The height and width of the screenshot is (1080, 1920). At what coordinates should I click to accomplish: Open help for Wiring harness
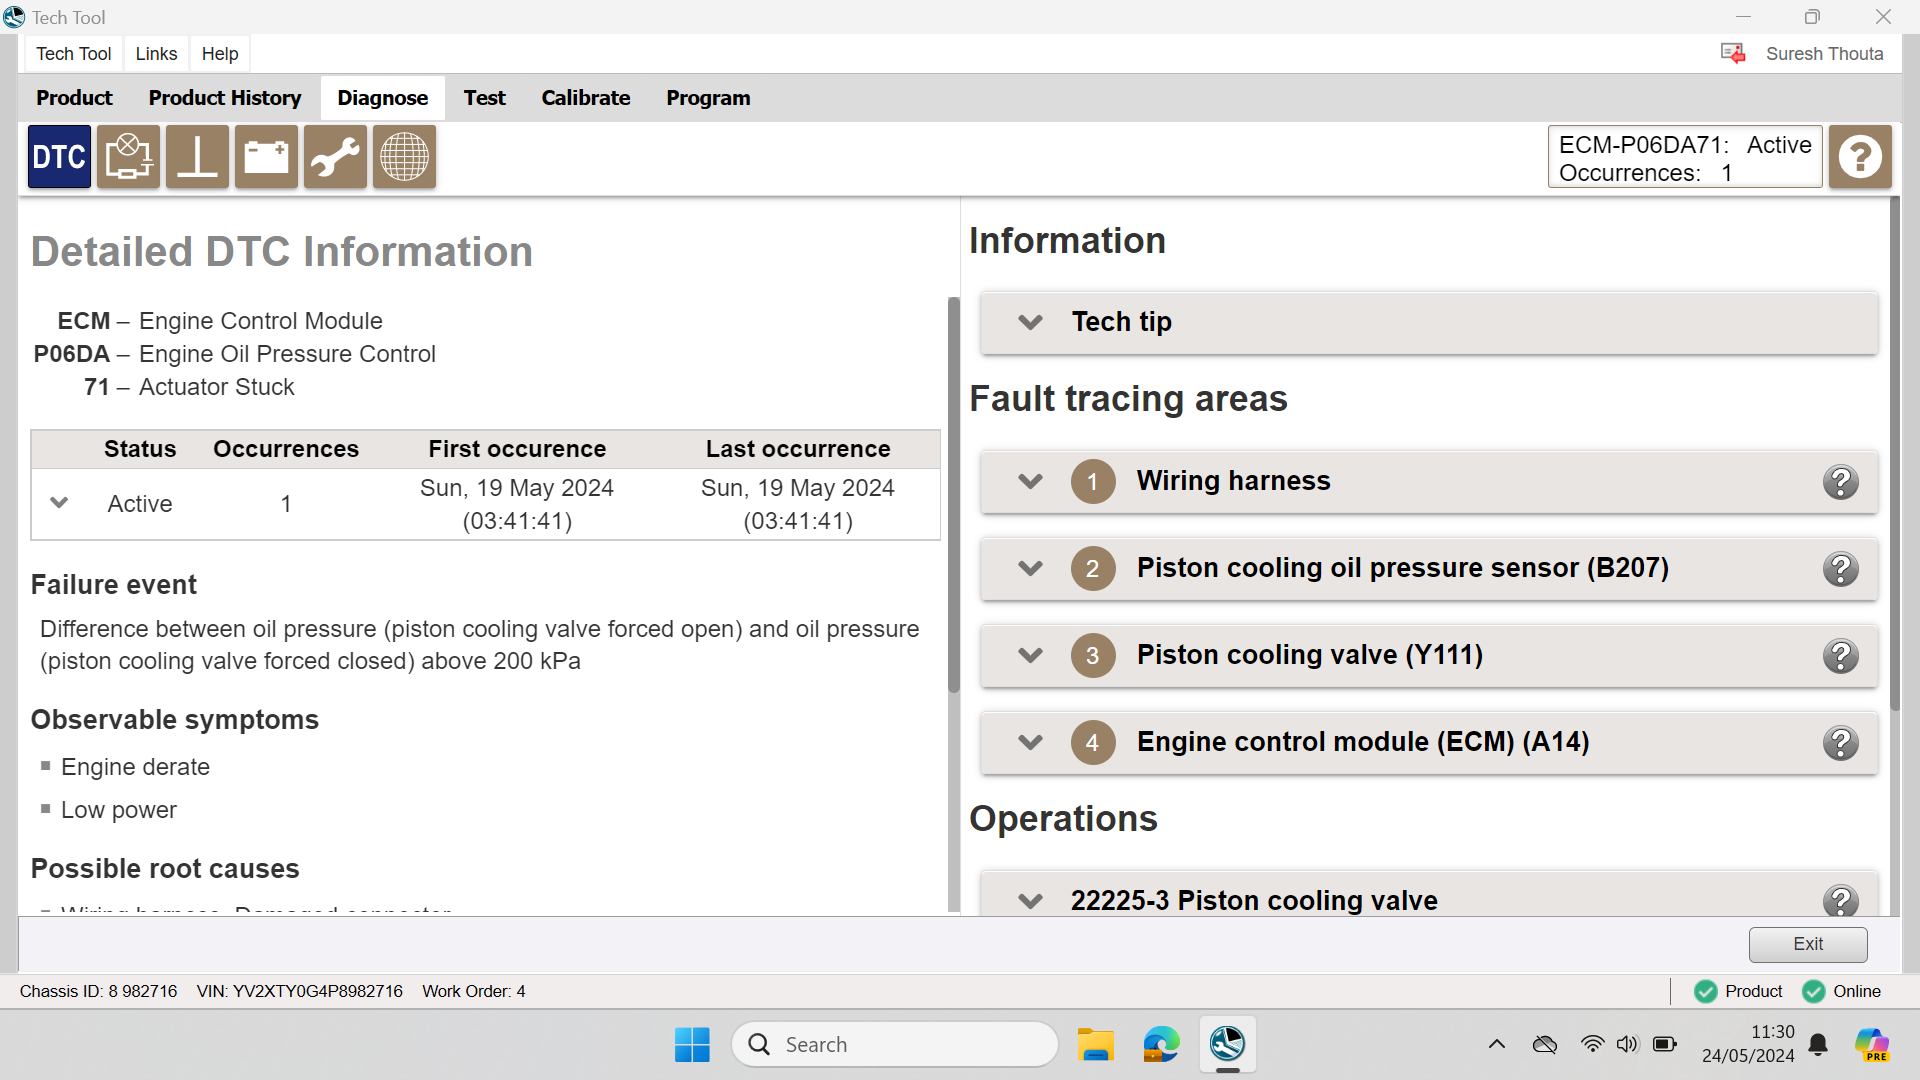(x=1840, y=482)
